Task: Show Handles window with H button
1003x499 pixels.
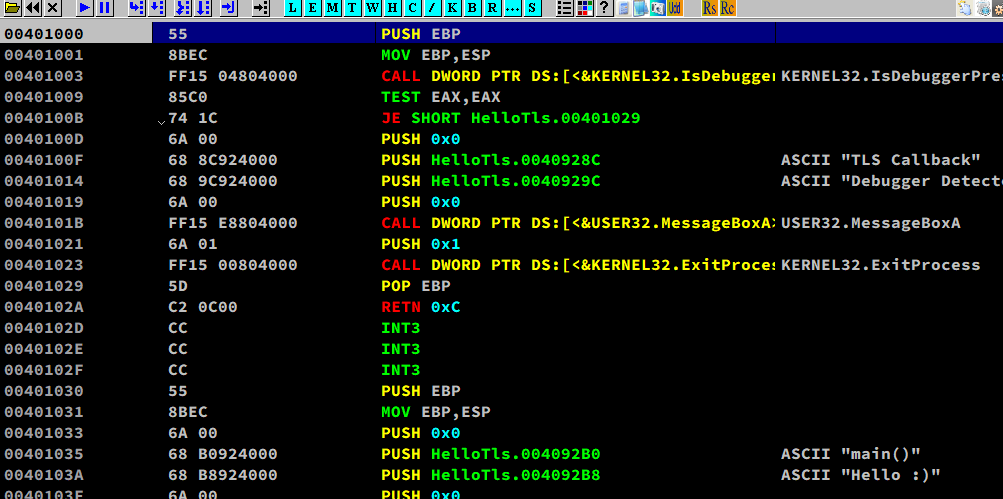Action: [393, 8]
